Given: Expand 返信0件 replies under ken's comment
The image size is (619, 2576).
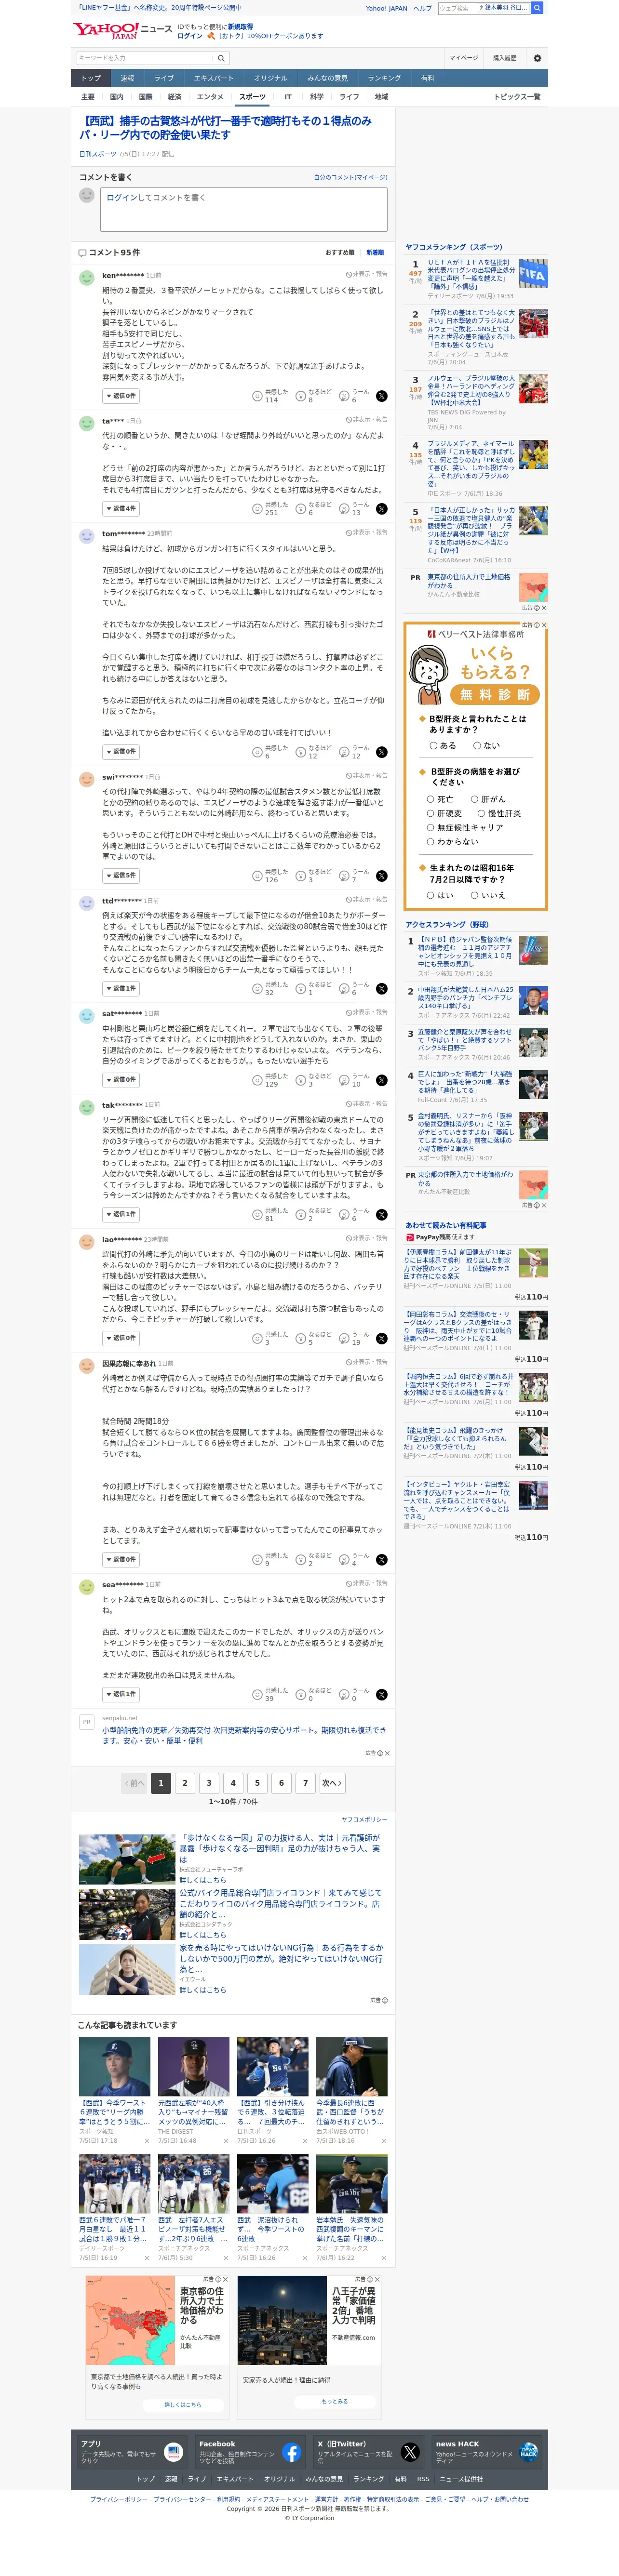Looking at the screenshot, I should [x=121, y=396].
